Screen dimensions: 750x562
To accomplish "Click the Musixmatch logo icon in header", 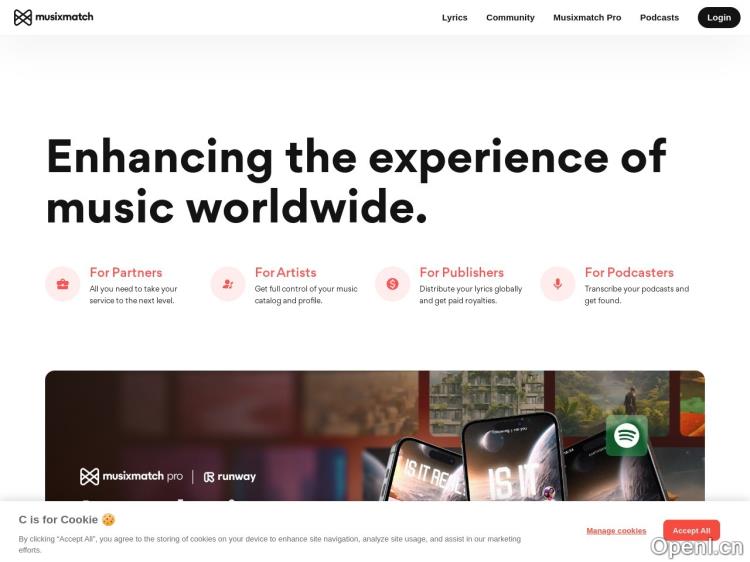I will pos(23,17).
